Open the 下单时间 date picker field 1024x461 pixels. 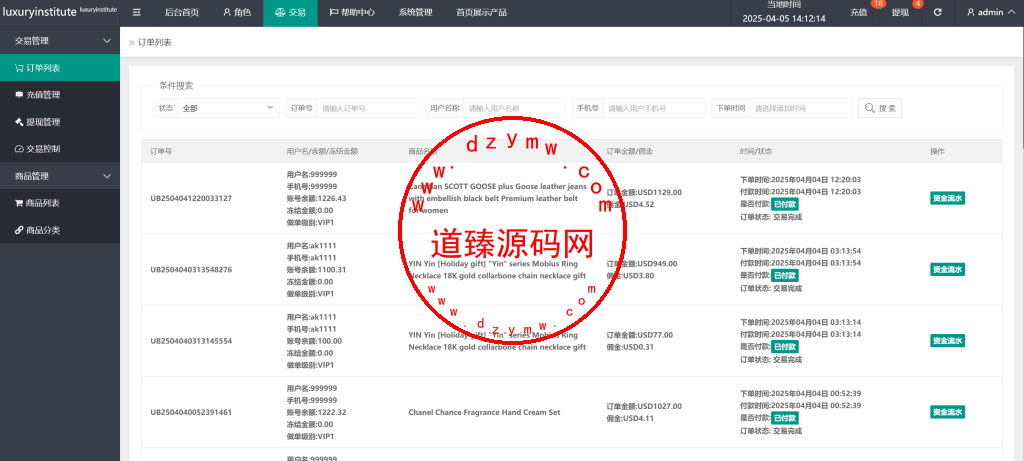(801, 108)
